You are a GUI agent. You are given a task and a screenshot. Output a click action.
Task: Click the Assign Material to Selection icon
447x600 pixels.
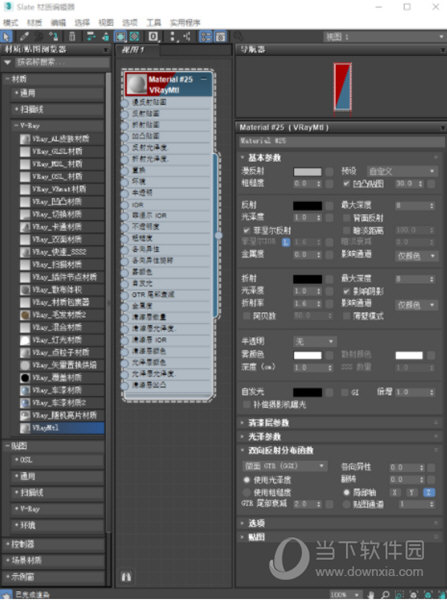[53, 37]
